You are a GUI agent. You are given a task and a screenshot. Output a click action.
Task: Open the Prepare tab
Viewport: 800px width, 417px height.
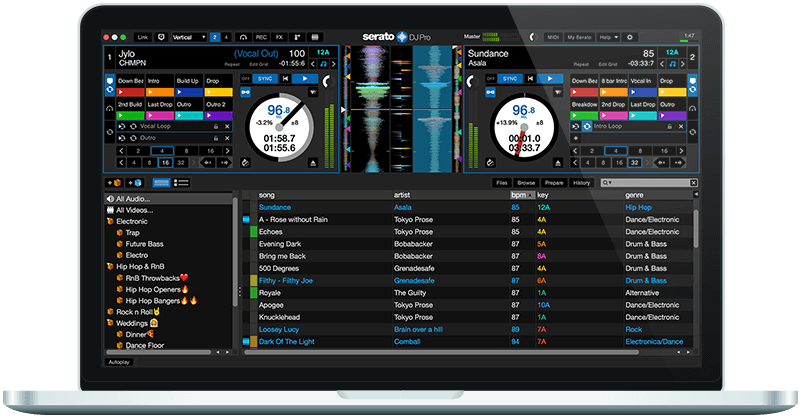pyautogui.click(x=554, y=183)
